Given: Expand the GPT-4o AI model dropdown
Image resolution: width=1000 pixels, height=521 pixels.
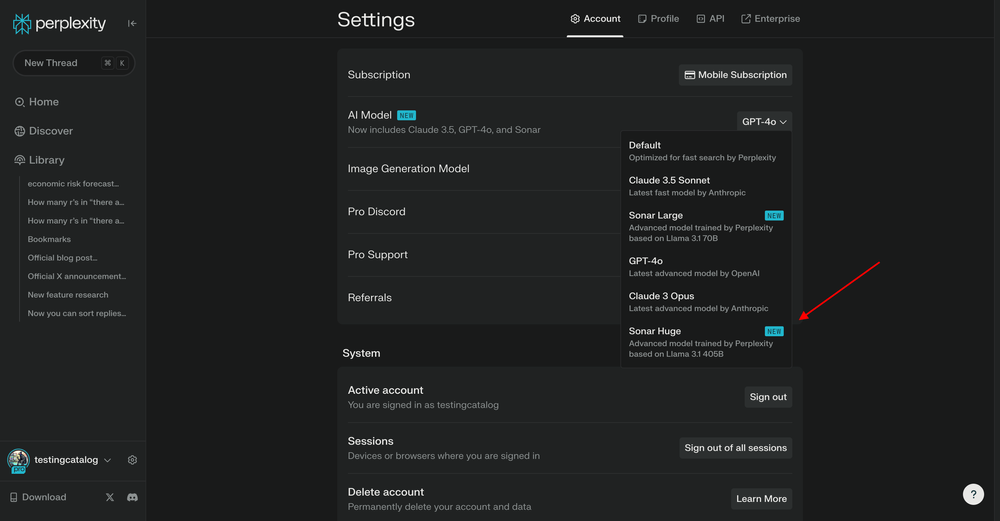Looking at the screenshot, I should pos(764,122).
